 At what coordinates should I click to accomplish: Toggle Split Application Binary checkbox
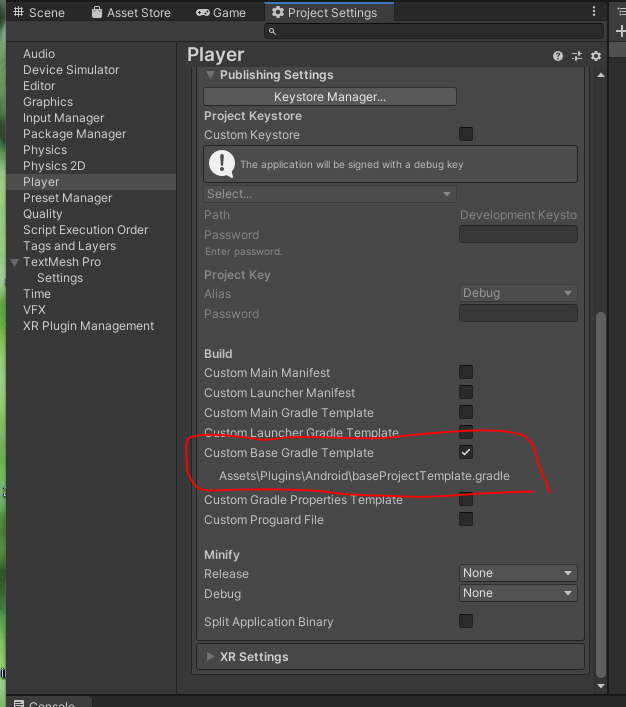(466, 621)
